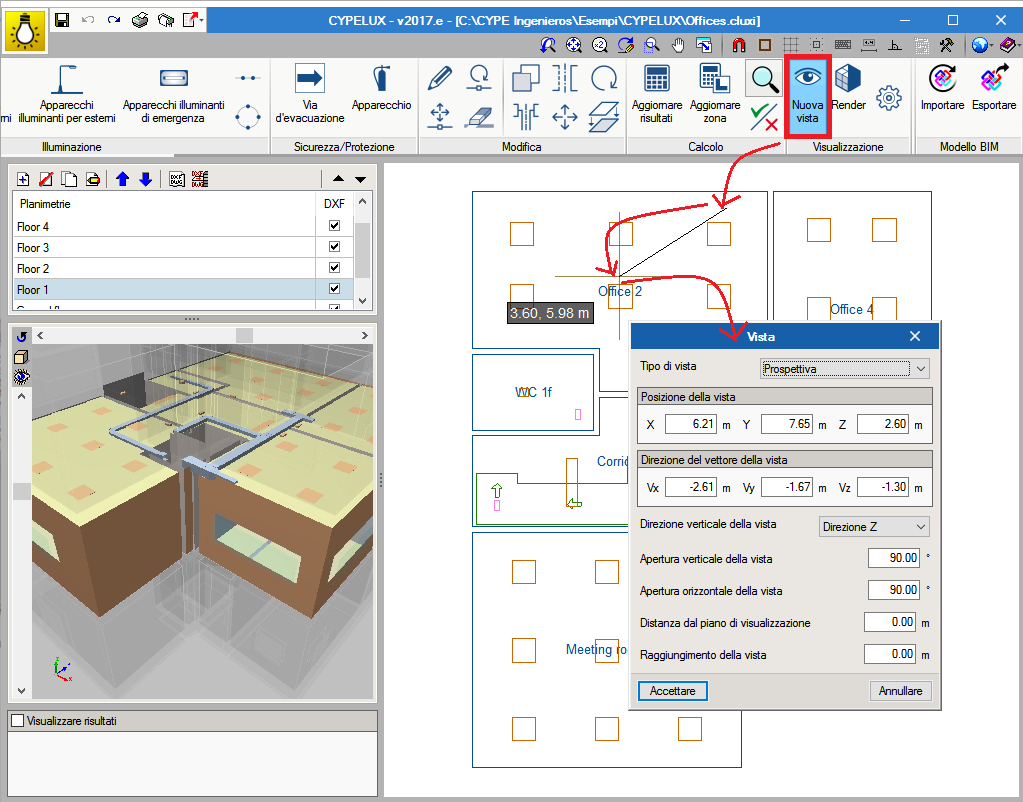Select Floor 3 in Planimetrie list

coord(164,247)
